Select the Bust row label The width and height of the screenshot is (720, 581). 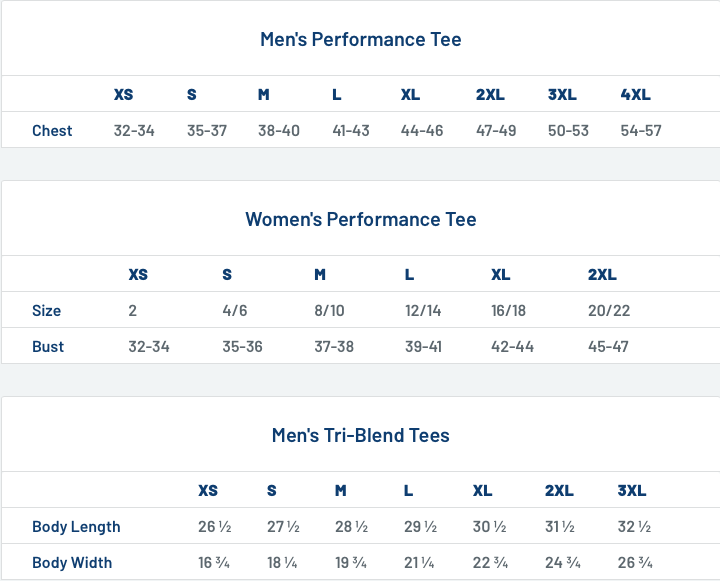(48, 347)
